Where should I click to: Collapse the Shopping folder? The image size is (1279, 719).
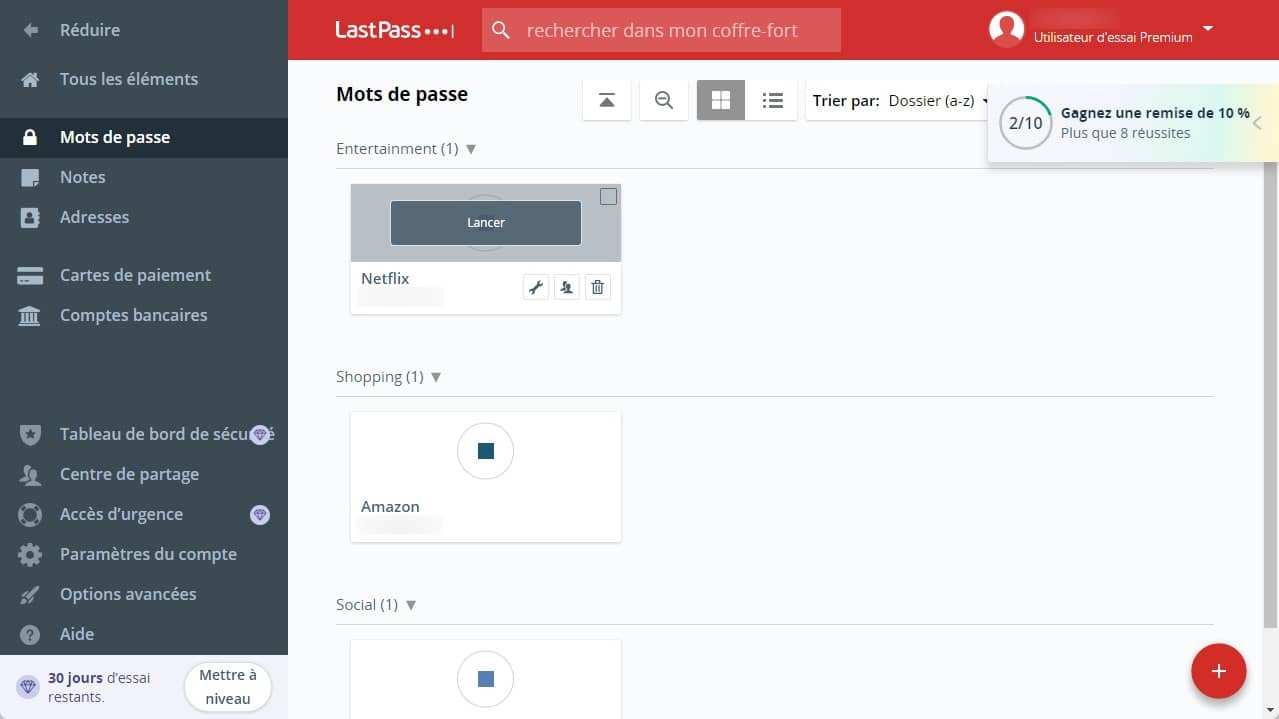[x=436, y=377]
